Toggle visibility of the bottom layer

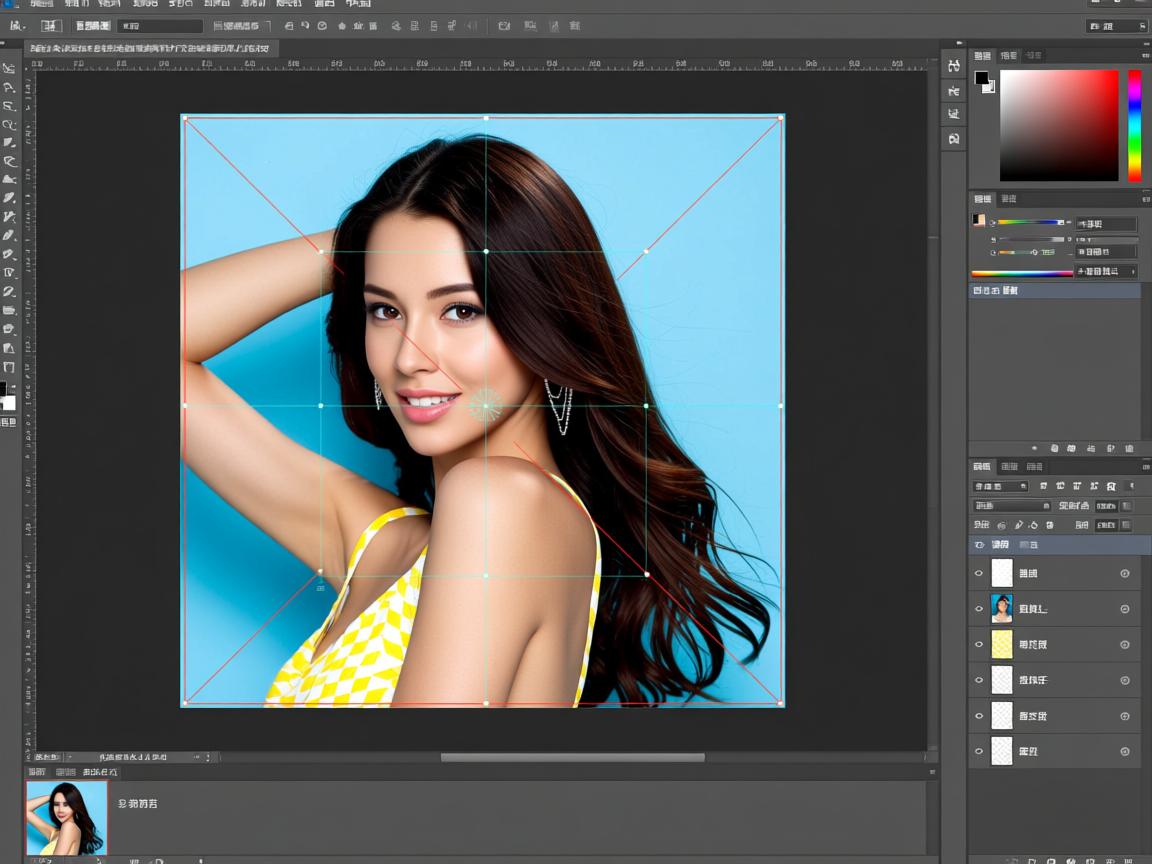979,752
